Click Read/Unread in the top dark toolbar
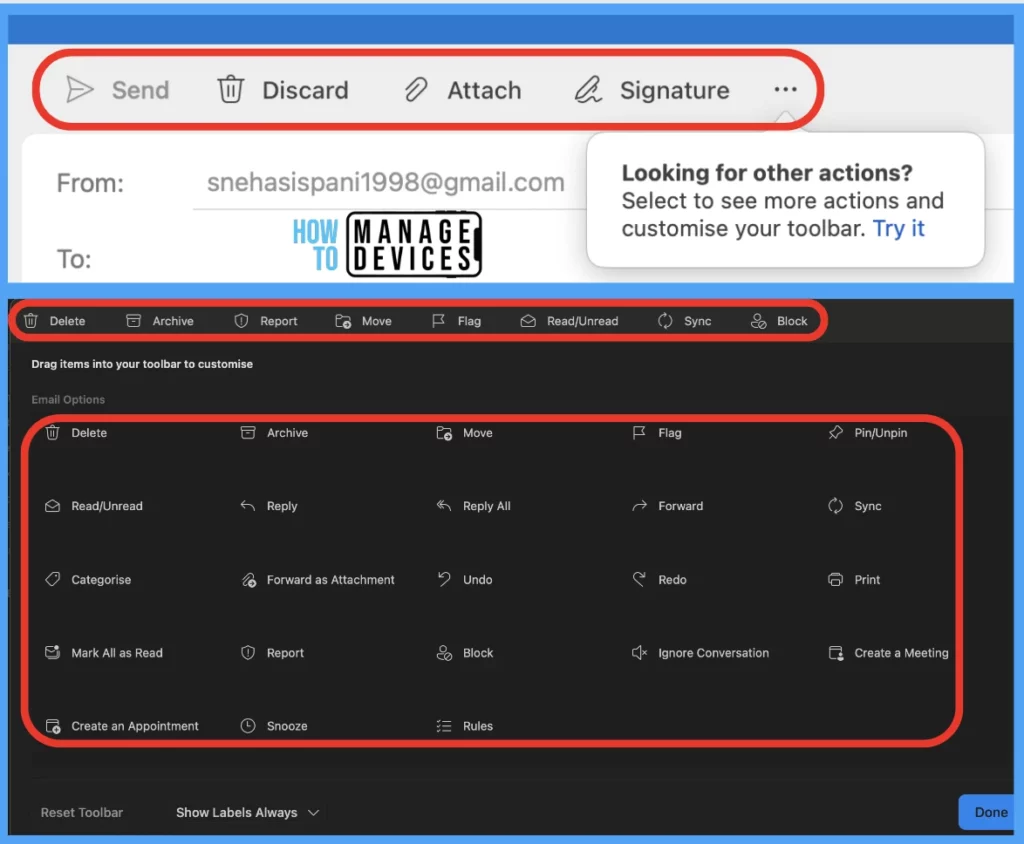This screenshot has width=1024, height=844. click(x=569, y=321)
